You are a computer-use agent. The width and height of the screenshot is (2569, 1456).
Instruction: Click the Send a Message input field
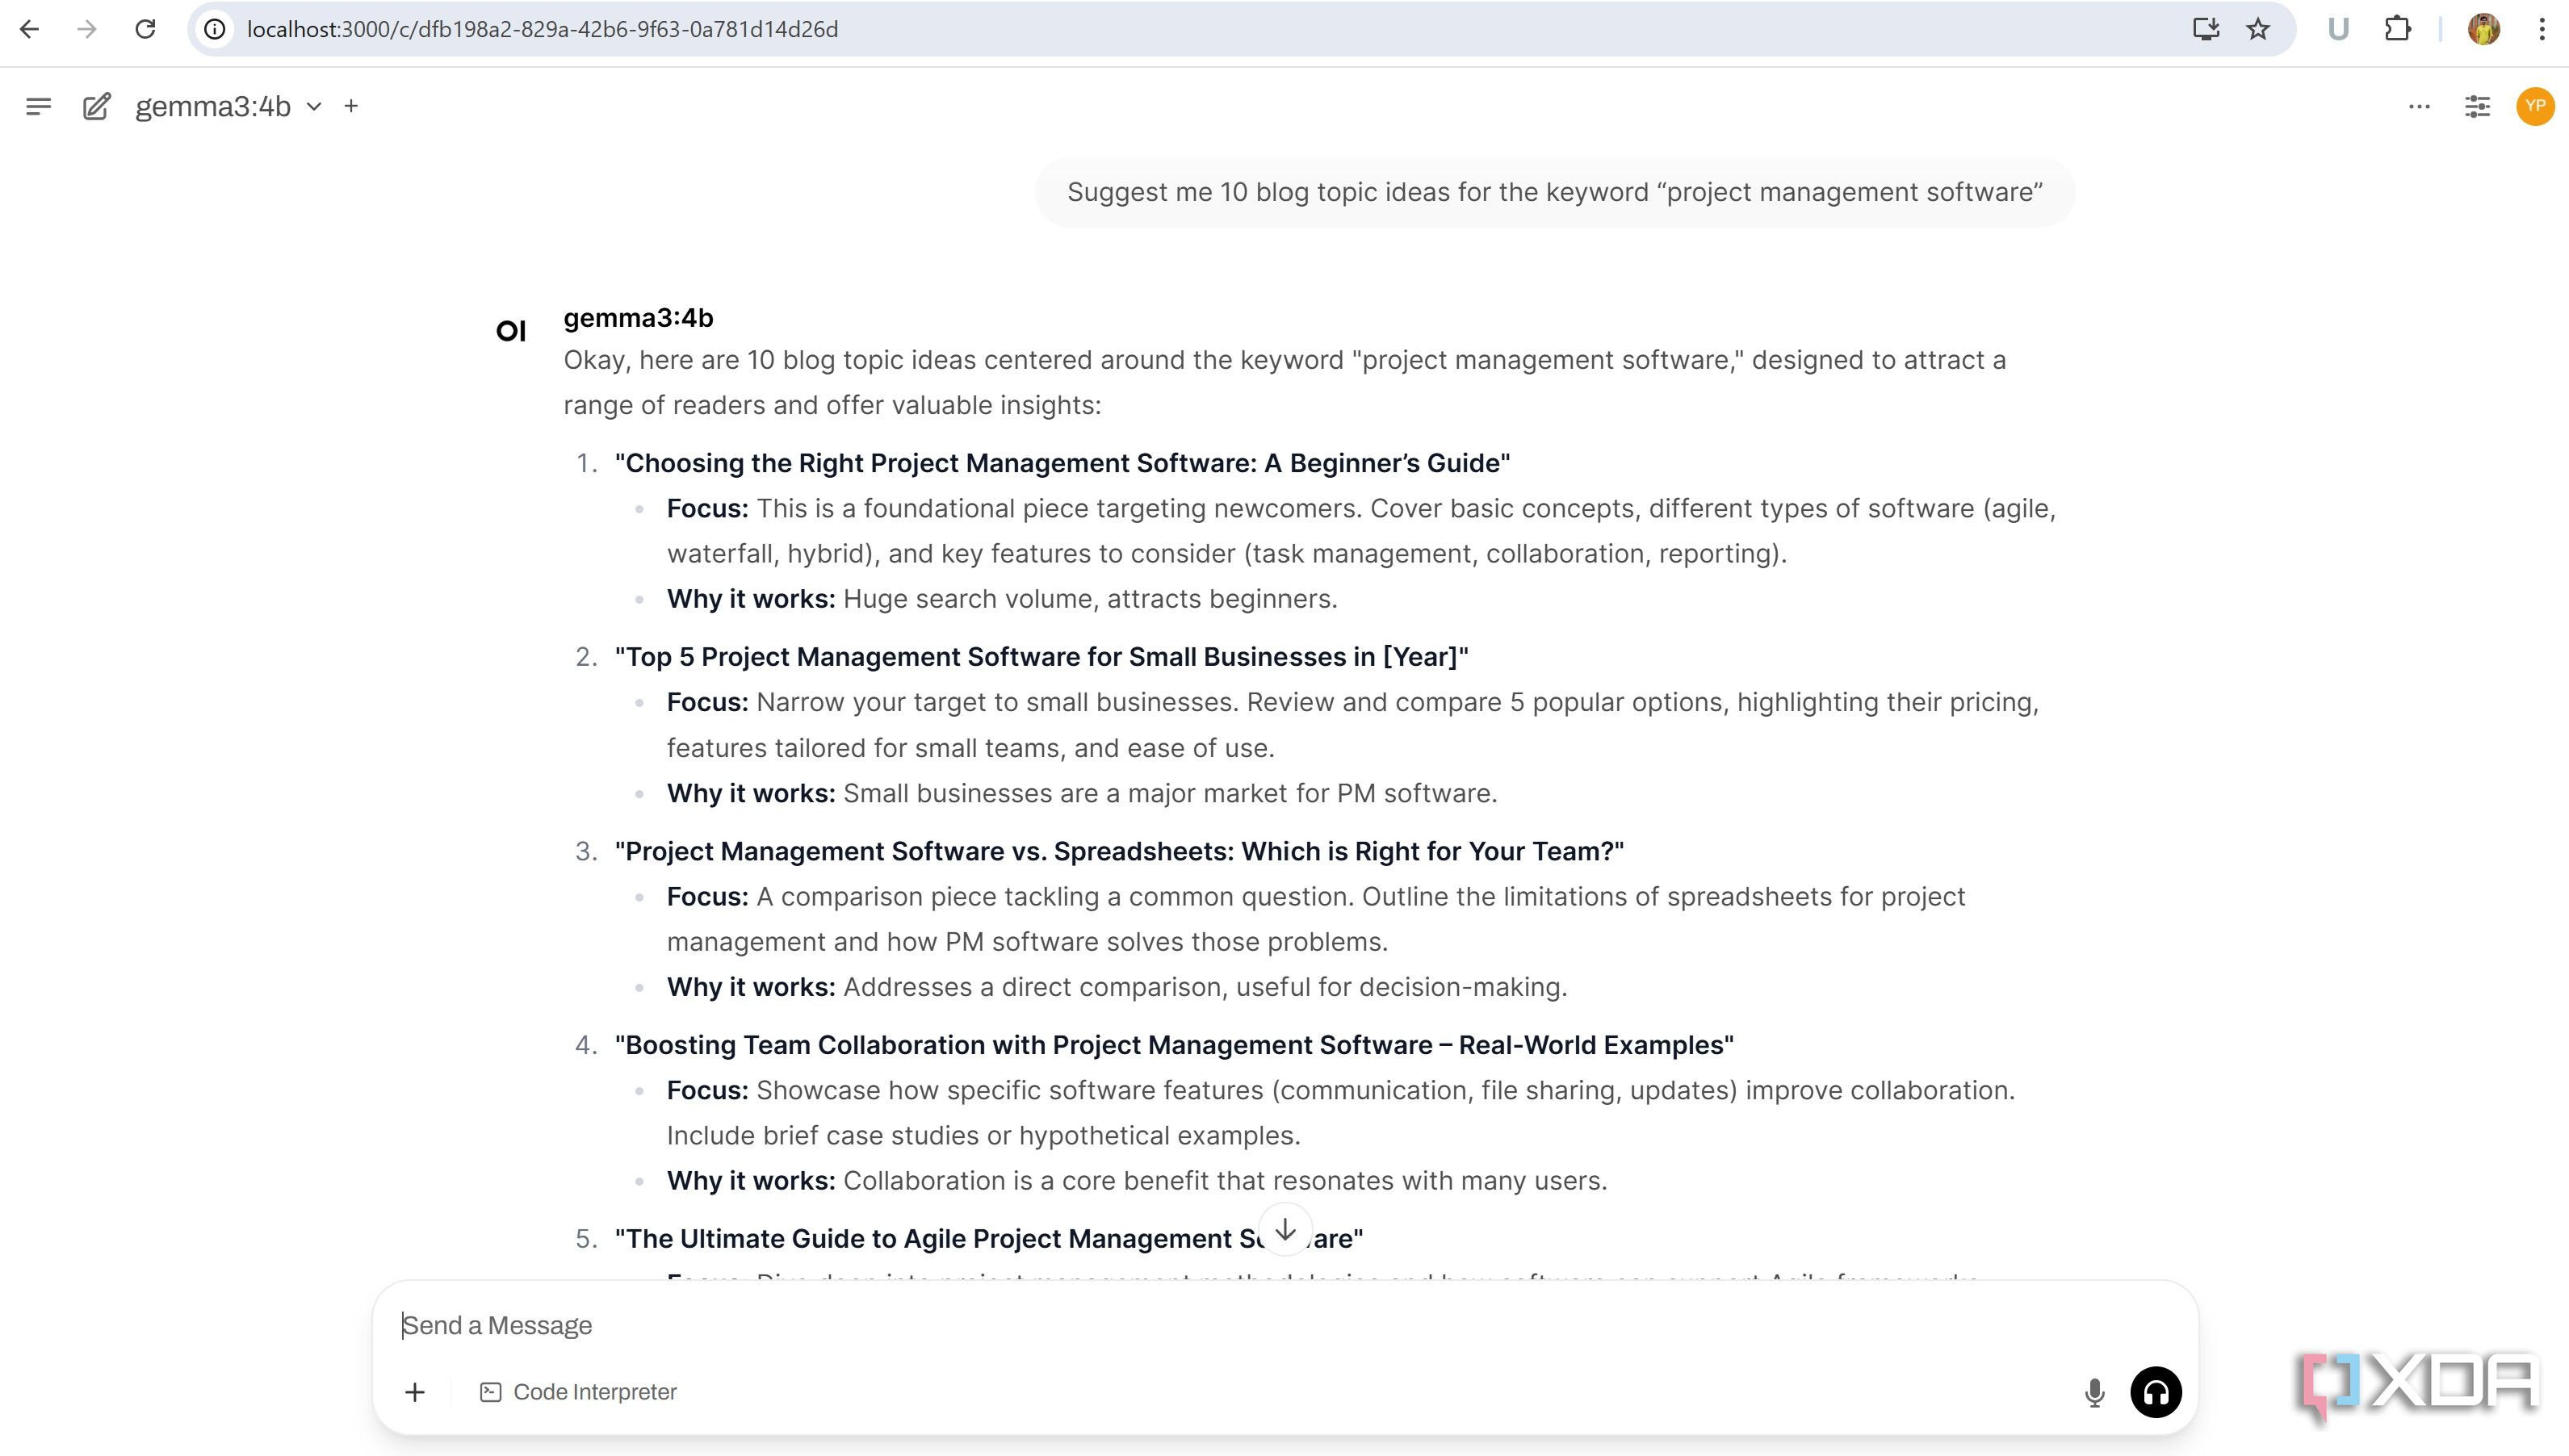point(1285,1325)
